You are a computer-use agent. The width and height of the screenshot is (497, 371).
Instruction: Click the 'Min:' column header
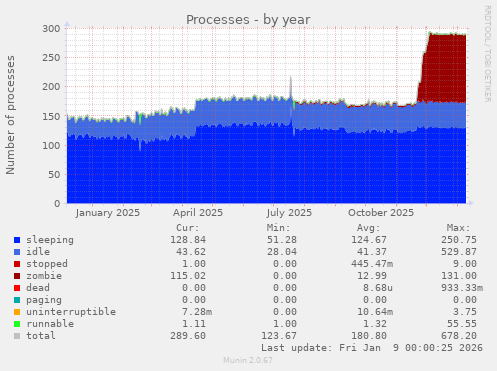pyautogui.click(x=278, y=228)
